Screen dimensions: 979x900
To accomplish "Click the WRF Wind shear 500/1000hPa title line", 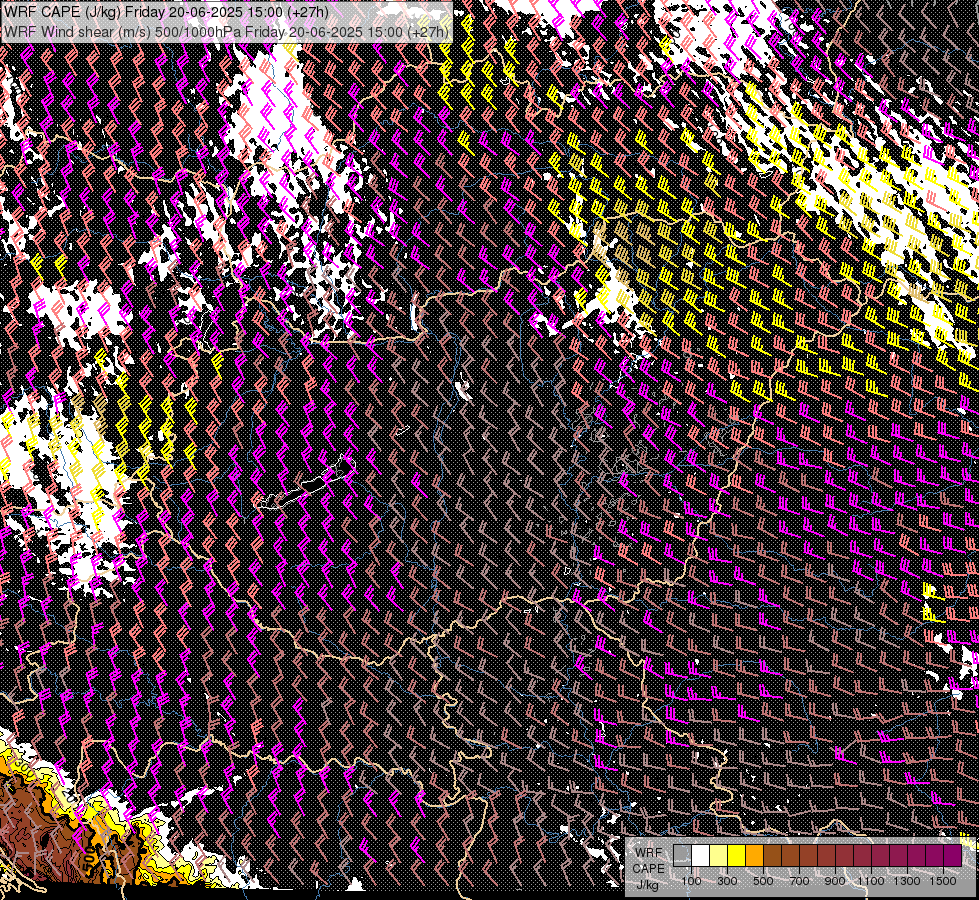I will pos(226,32).
